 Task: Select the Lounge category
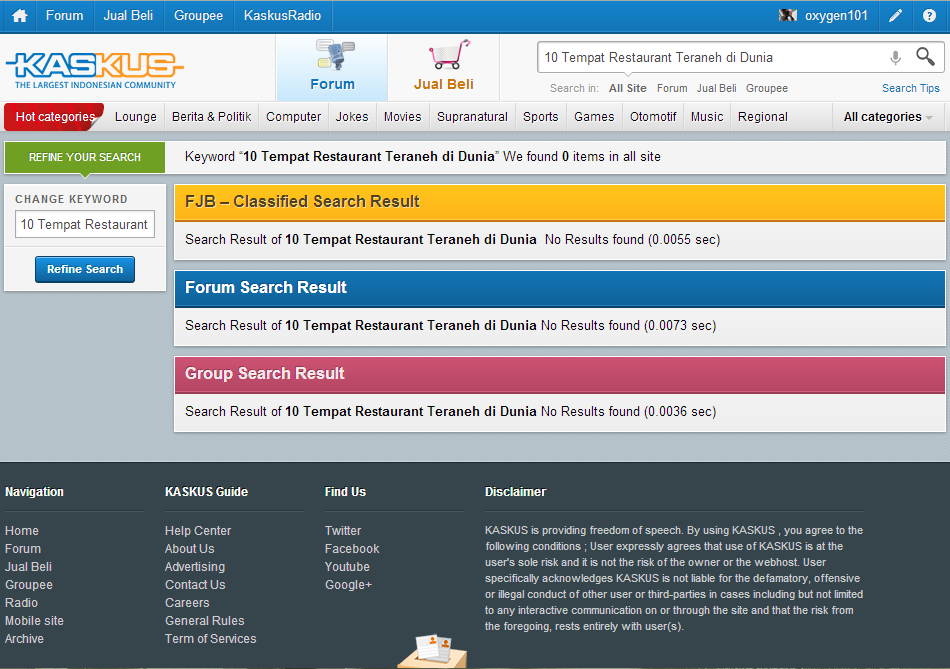click(136, 117)
